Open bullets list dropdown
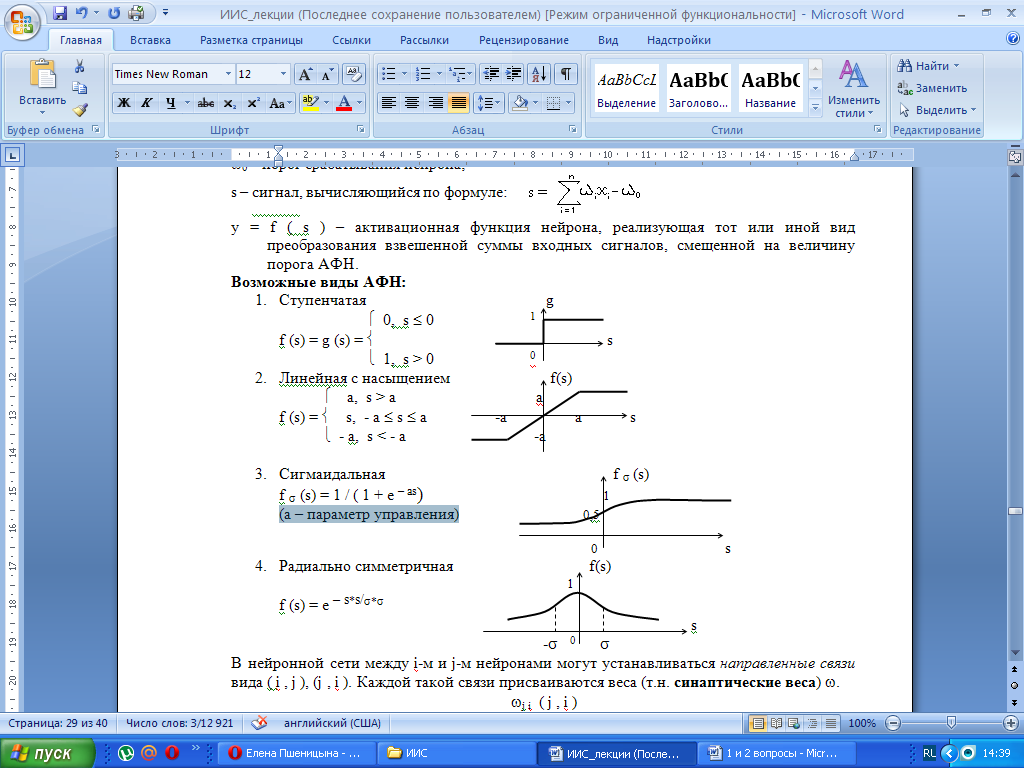This screenshot has height=768, width=1024. (x=404, y=74)
